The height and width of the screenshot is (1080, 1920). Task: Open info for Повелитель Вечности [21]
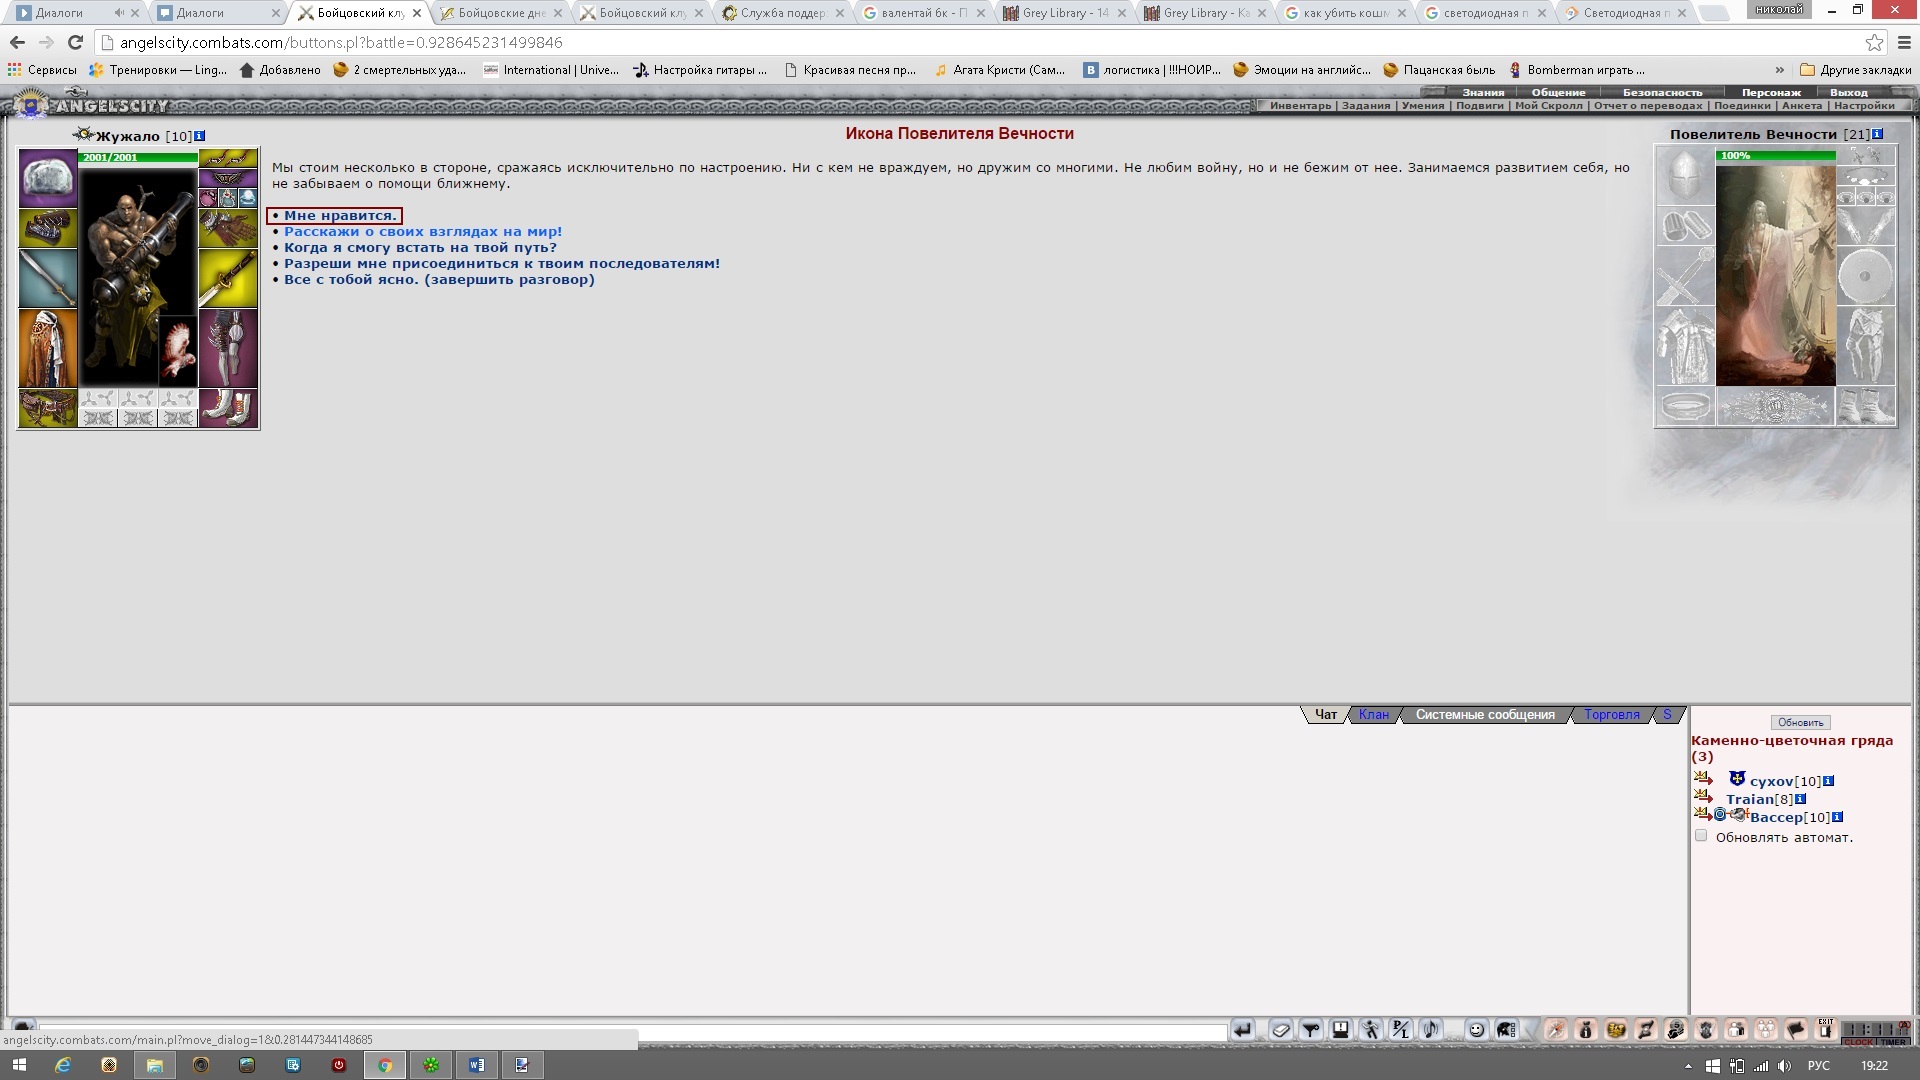click(1877, 134)
